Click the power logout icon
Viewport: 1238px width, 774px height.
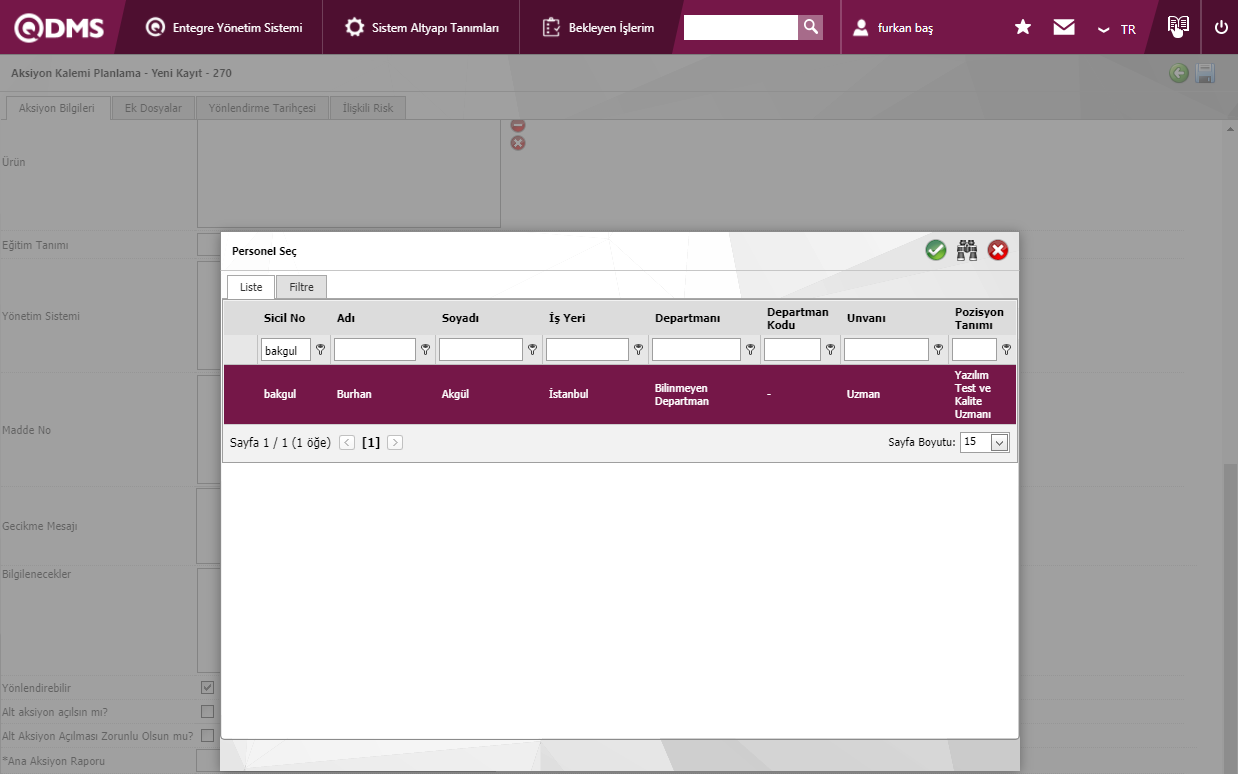(1221, 28)
